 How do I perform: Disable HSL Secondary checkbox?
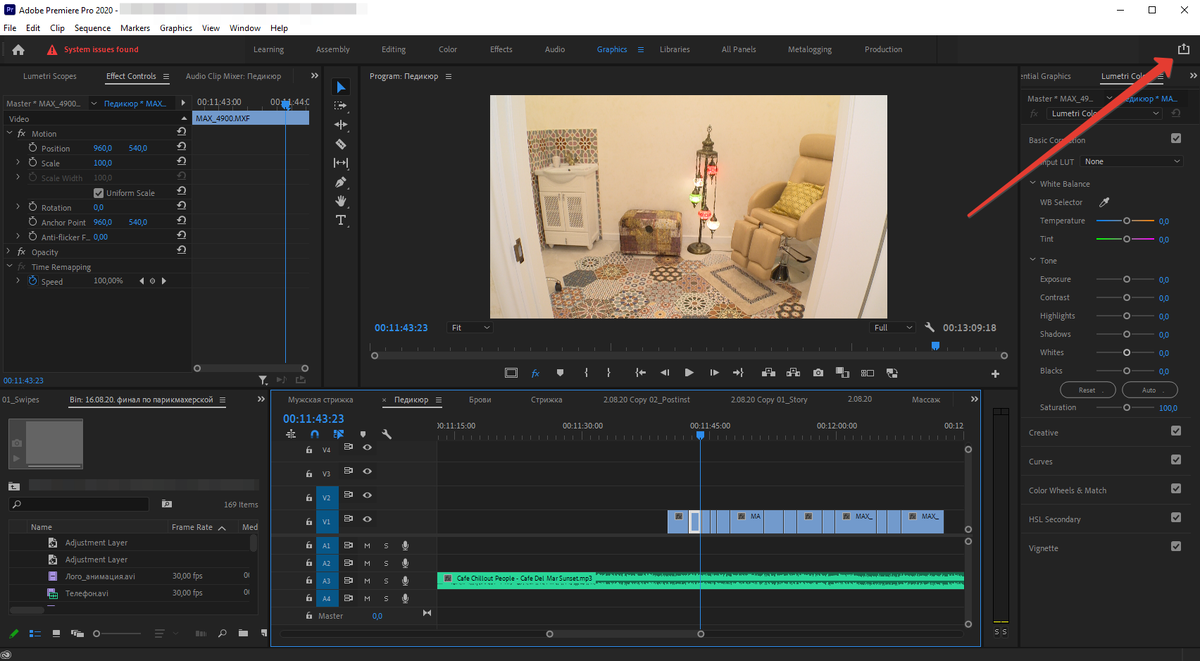1176,518
